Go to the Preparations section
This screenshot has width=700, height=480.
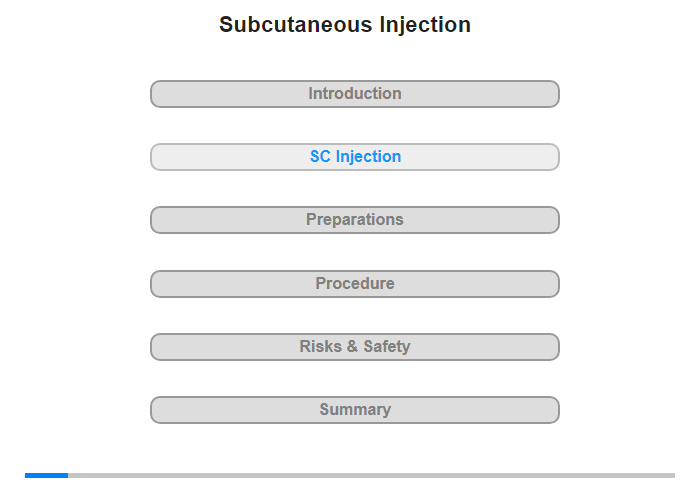click(355, 220)
